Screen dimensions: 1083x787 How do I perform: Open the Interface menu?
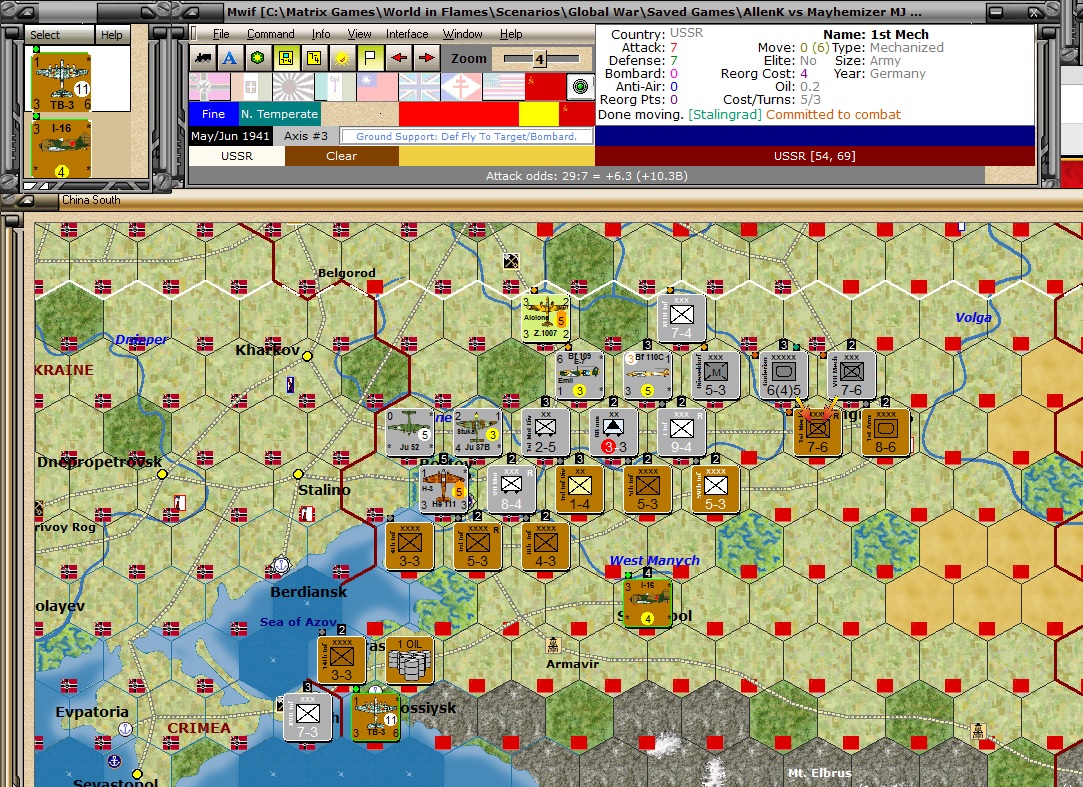coord(407,34)
